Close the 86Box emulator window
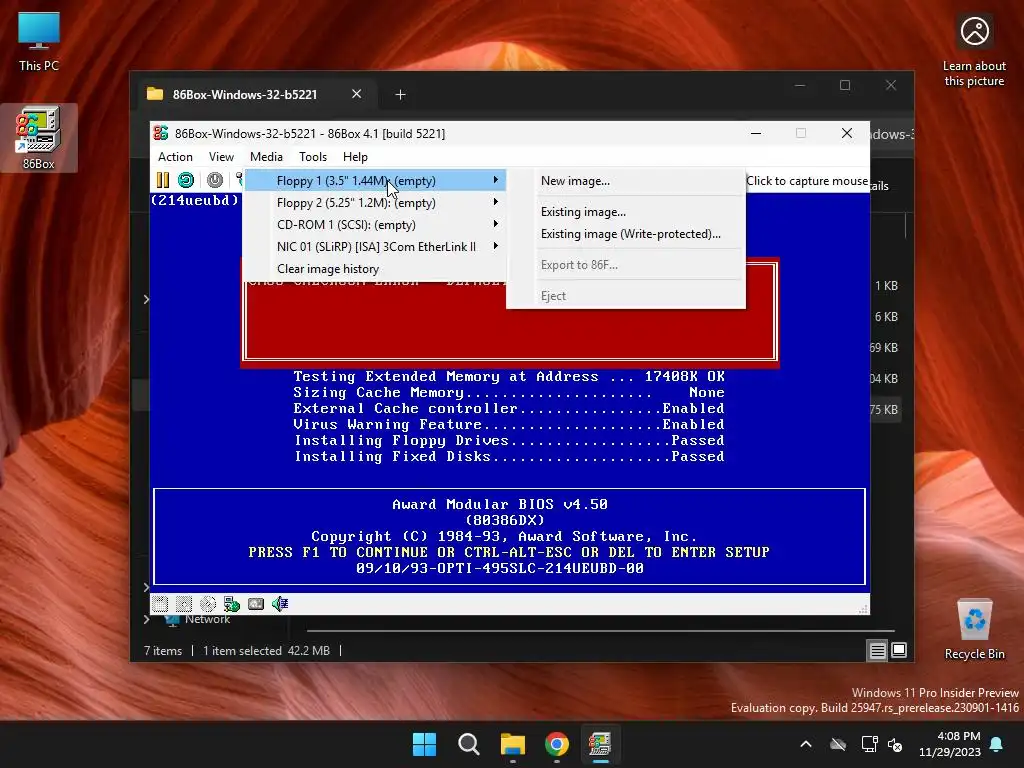The height and width of the screenshot is (768, 1024). point(847,133)
